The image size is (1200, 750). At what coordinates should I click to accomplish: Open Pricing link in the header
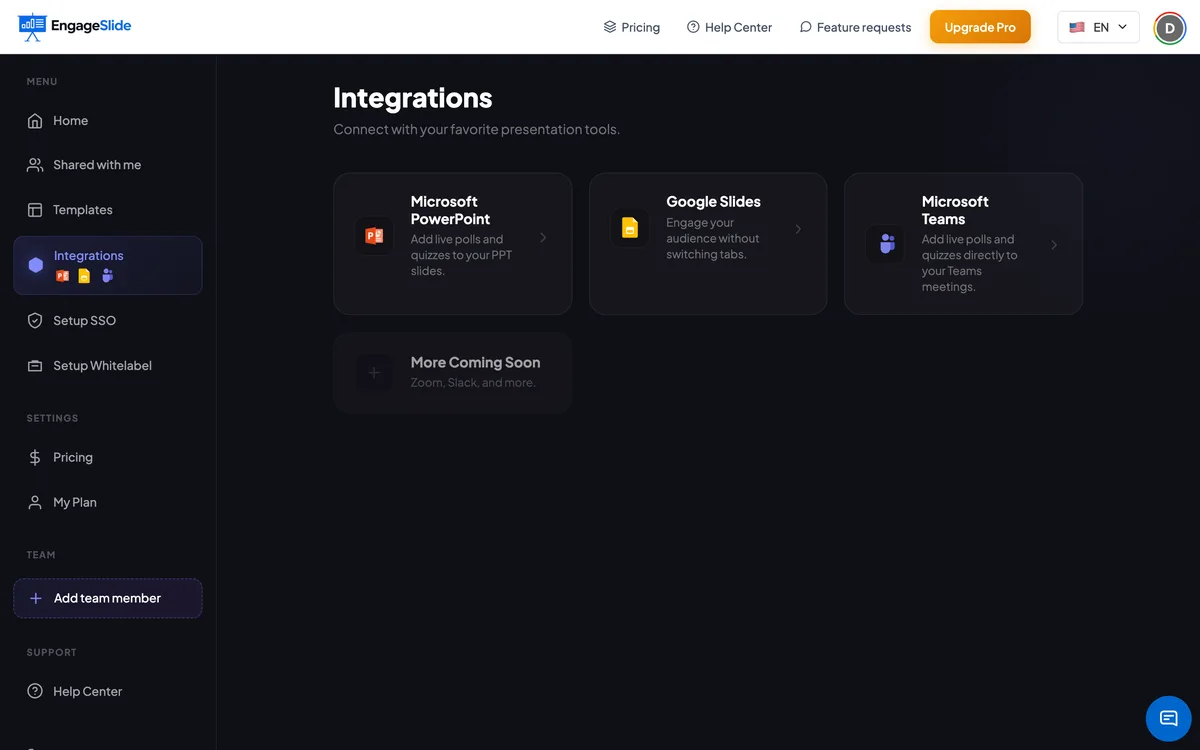coord(632,27)
